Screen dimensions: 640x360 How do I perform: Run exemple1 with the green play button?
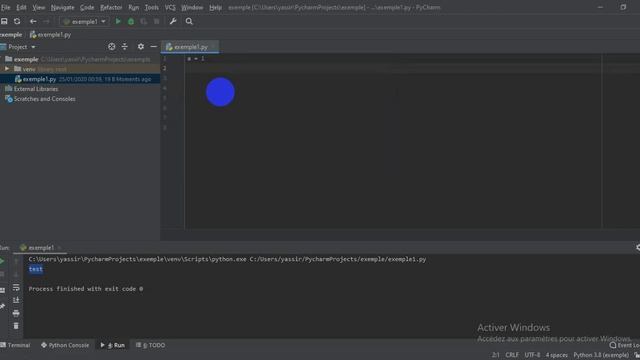point(118,21)
